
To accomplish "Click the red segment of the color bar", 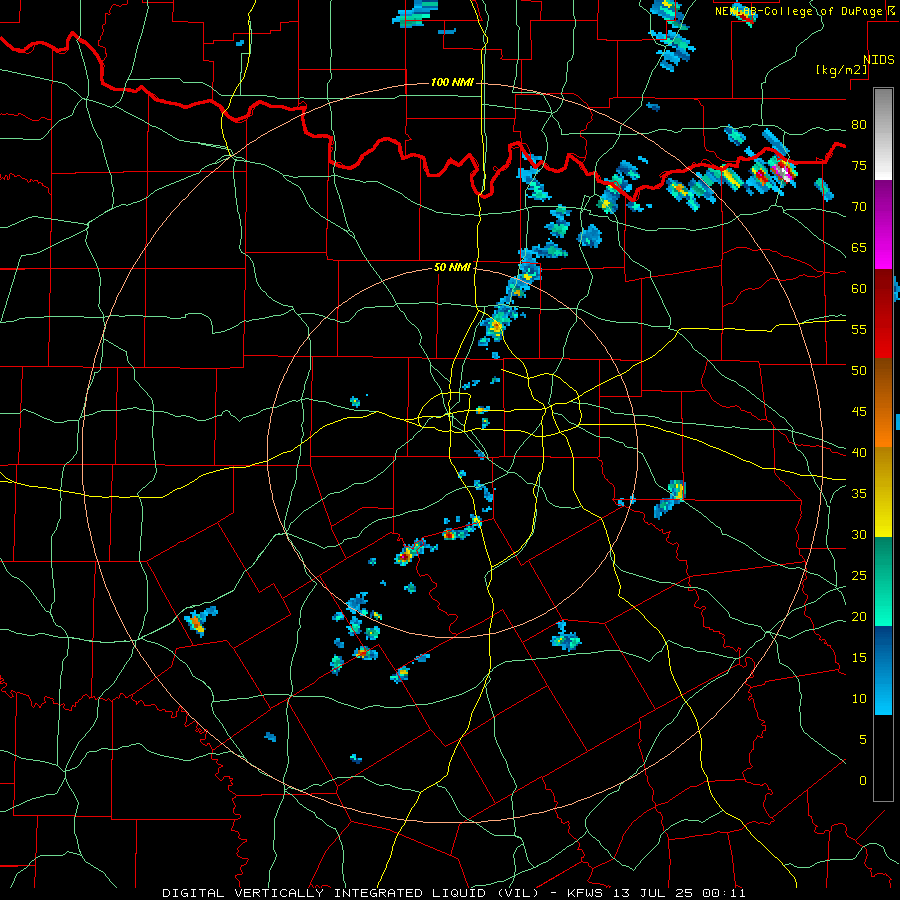I will (x=883, y=314).
